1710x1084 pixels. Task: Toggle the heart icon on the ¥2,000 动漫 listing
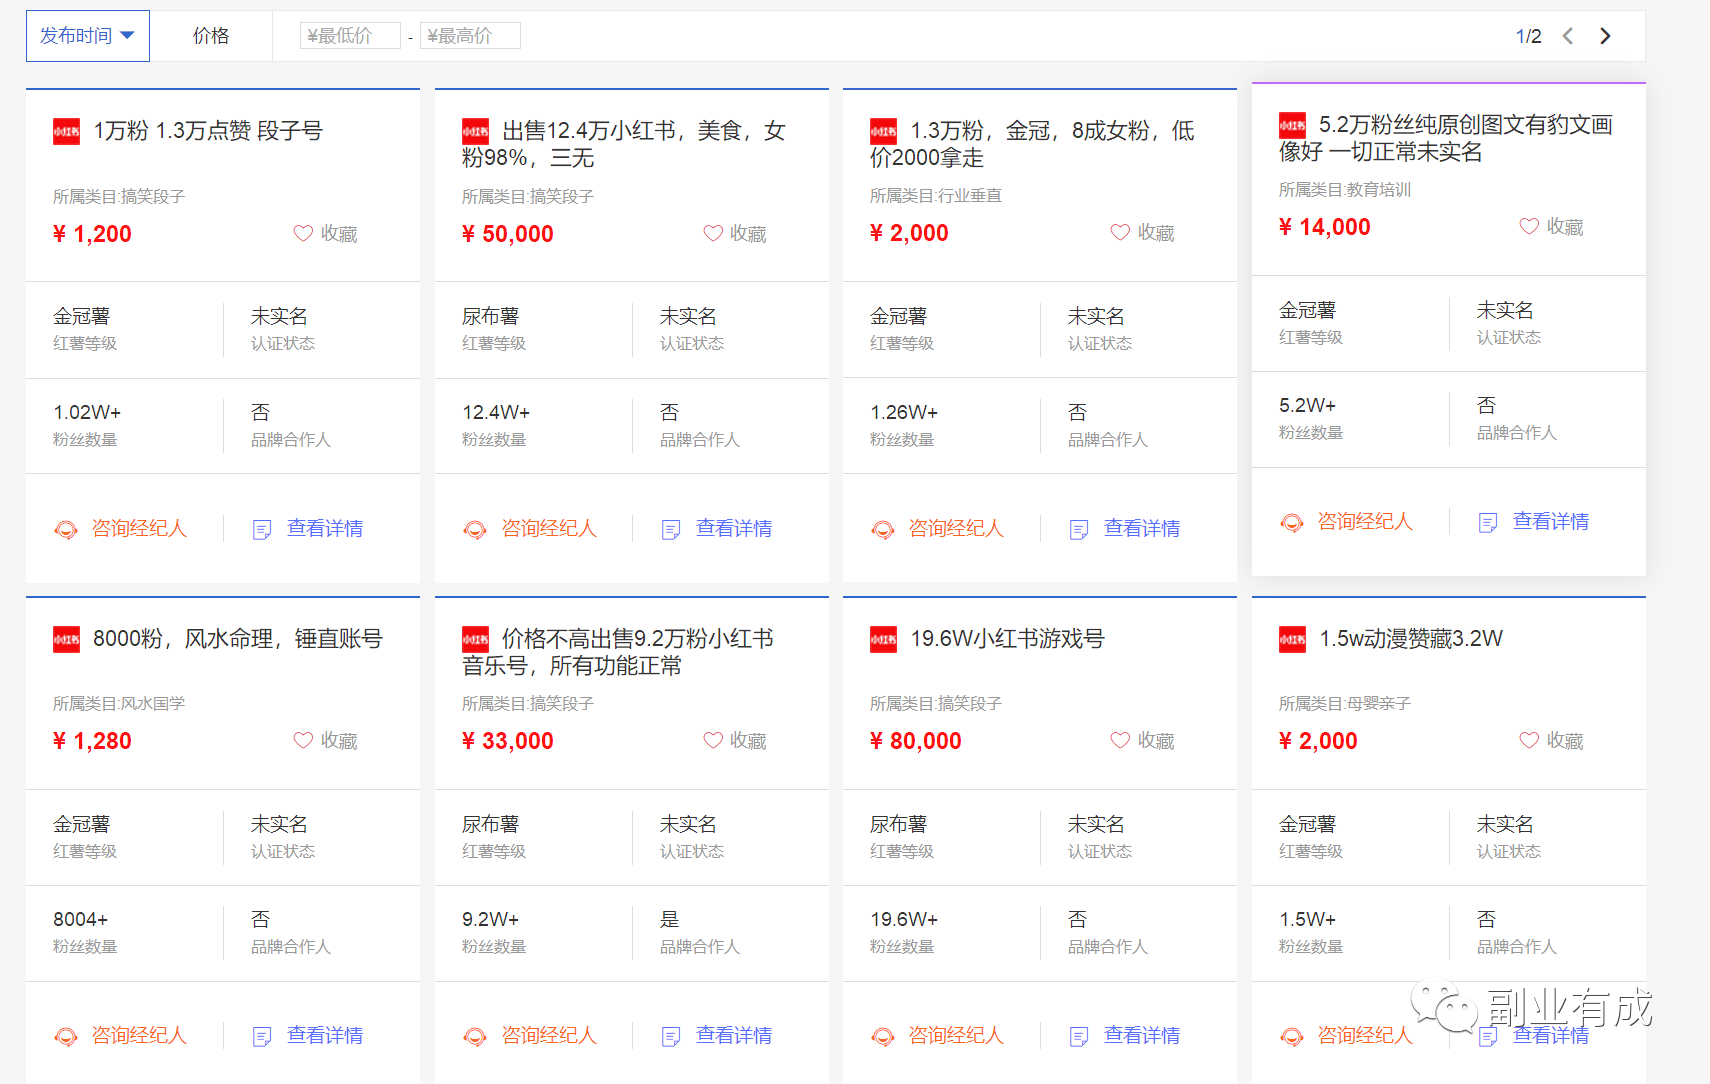[x=1528, y=740]
